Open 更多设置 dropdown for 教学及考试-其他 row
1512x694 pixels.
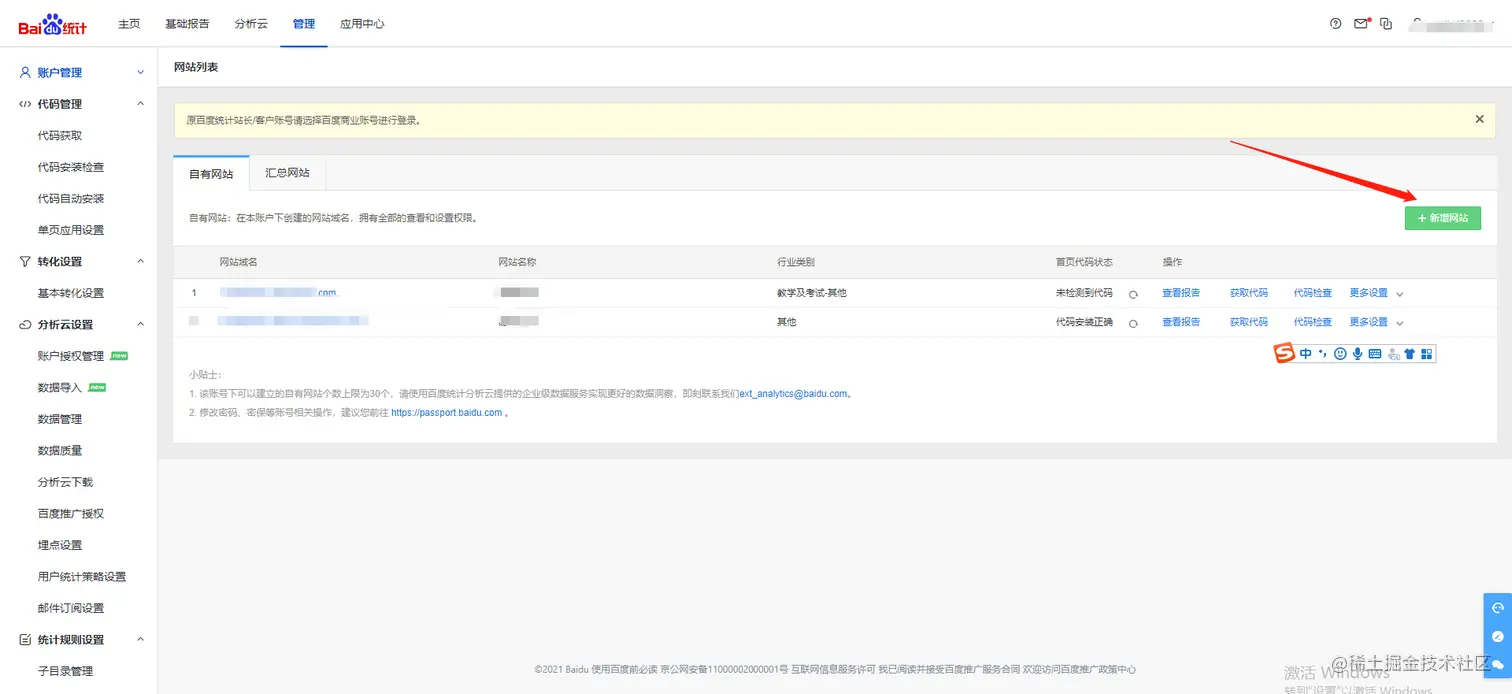point(1376,293)
